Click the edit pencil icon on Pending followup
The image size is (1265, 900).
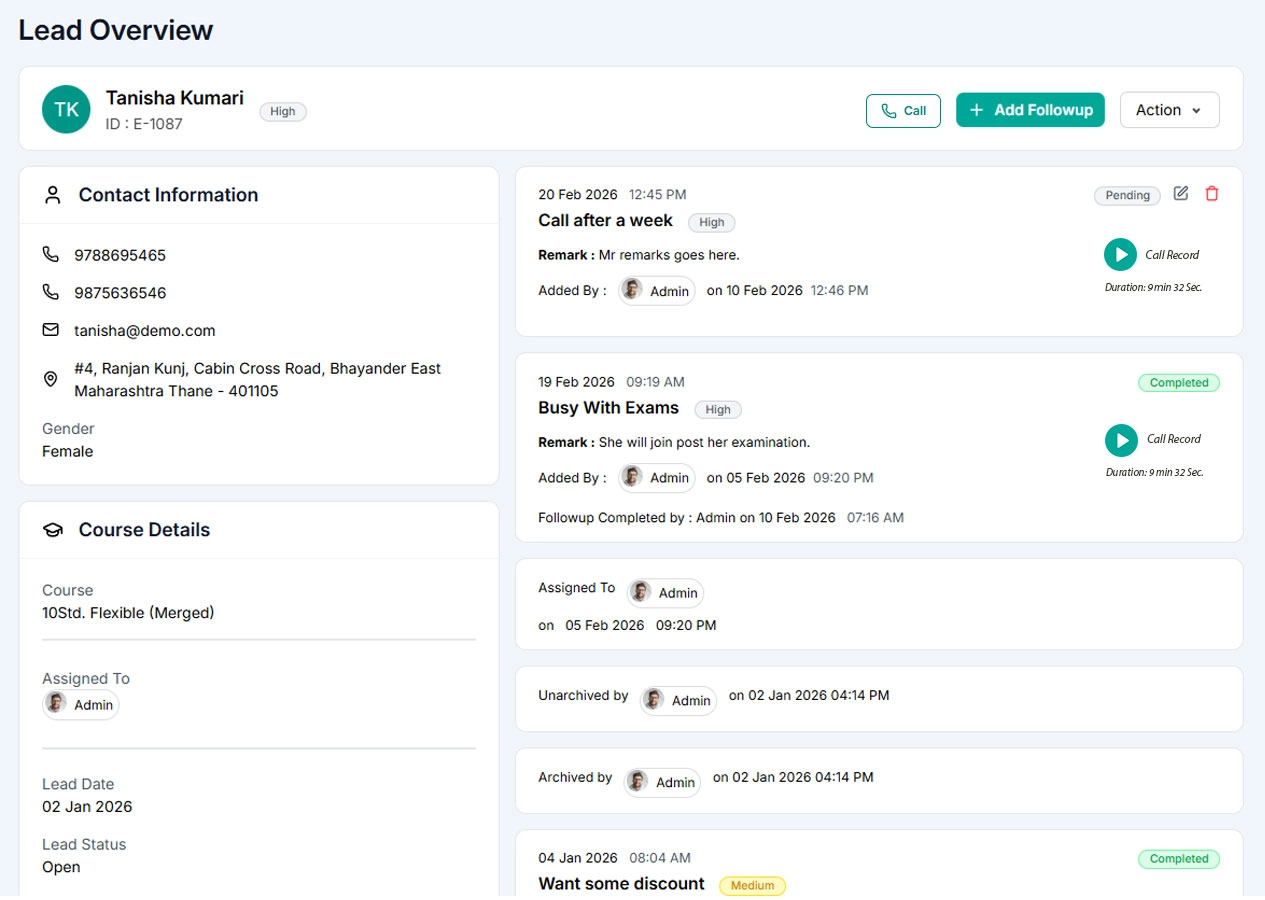pyautogui.click(x=1181, y=194)
